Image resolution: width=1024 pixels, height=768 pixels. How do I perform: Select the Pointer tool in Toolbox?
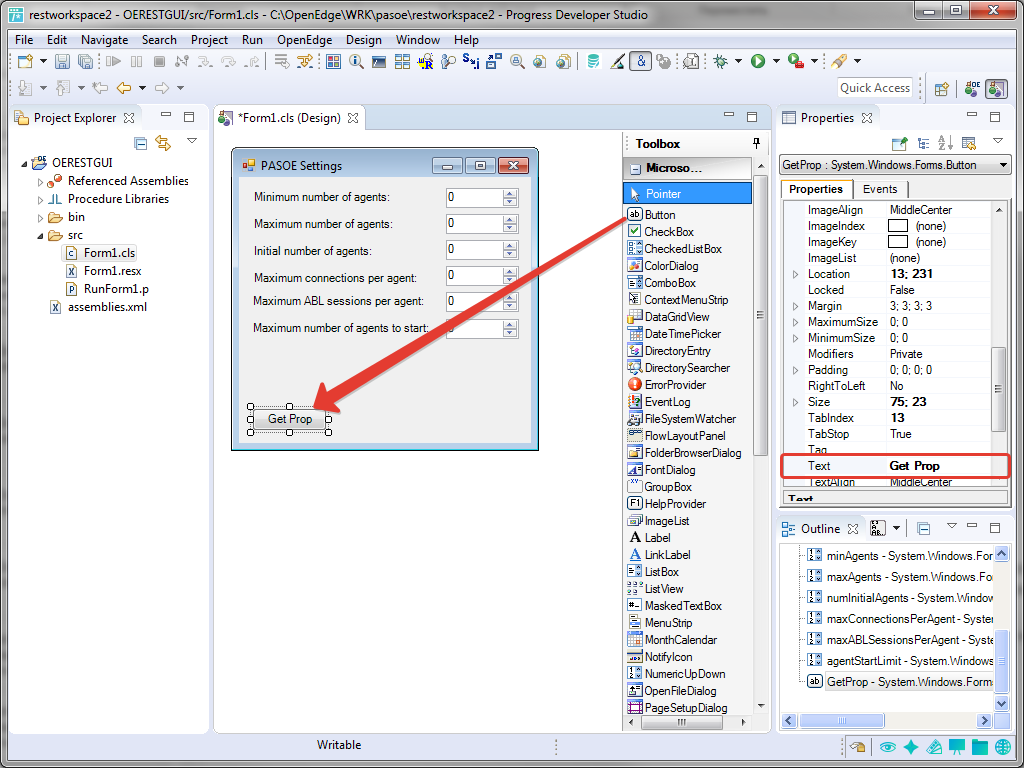click(x=688, y=193)
